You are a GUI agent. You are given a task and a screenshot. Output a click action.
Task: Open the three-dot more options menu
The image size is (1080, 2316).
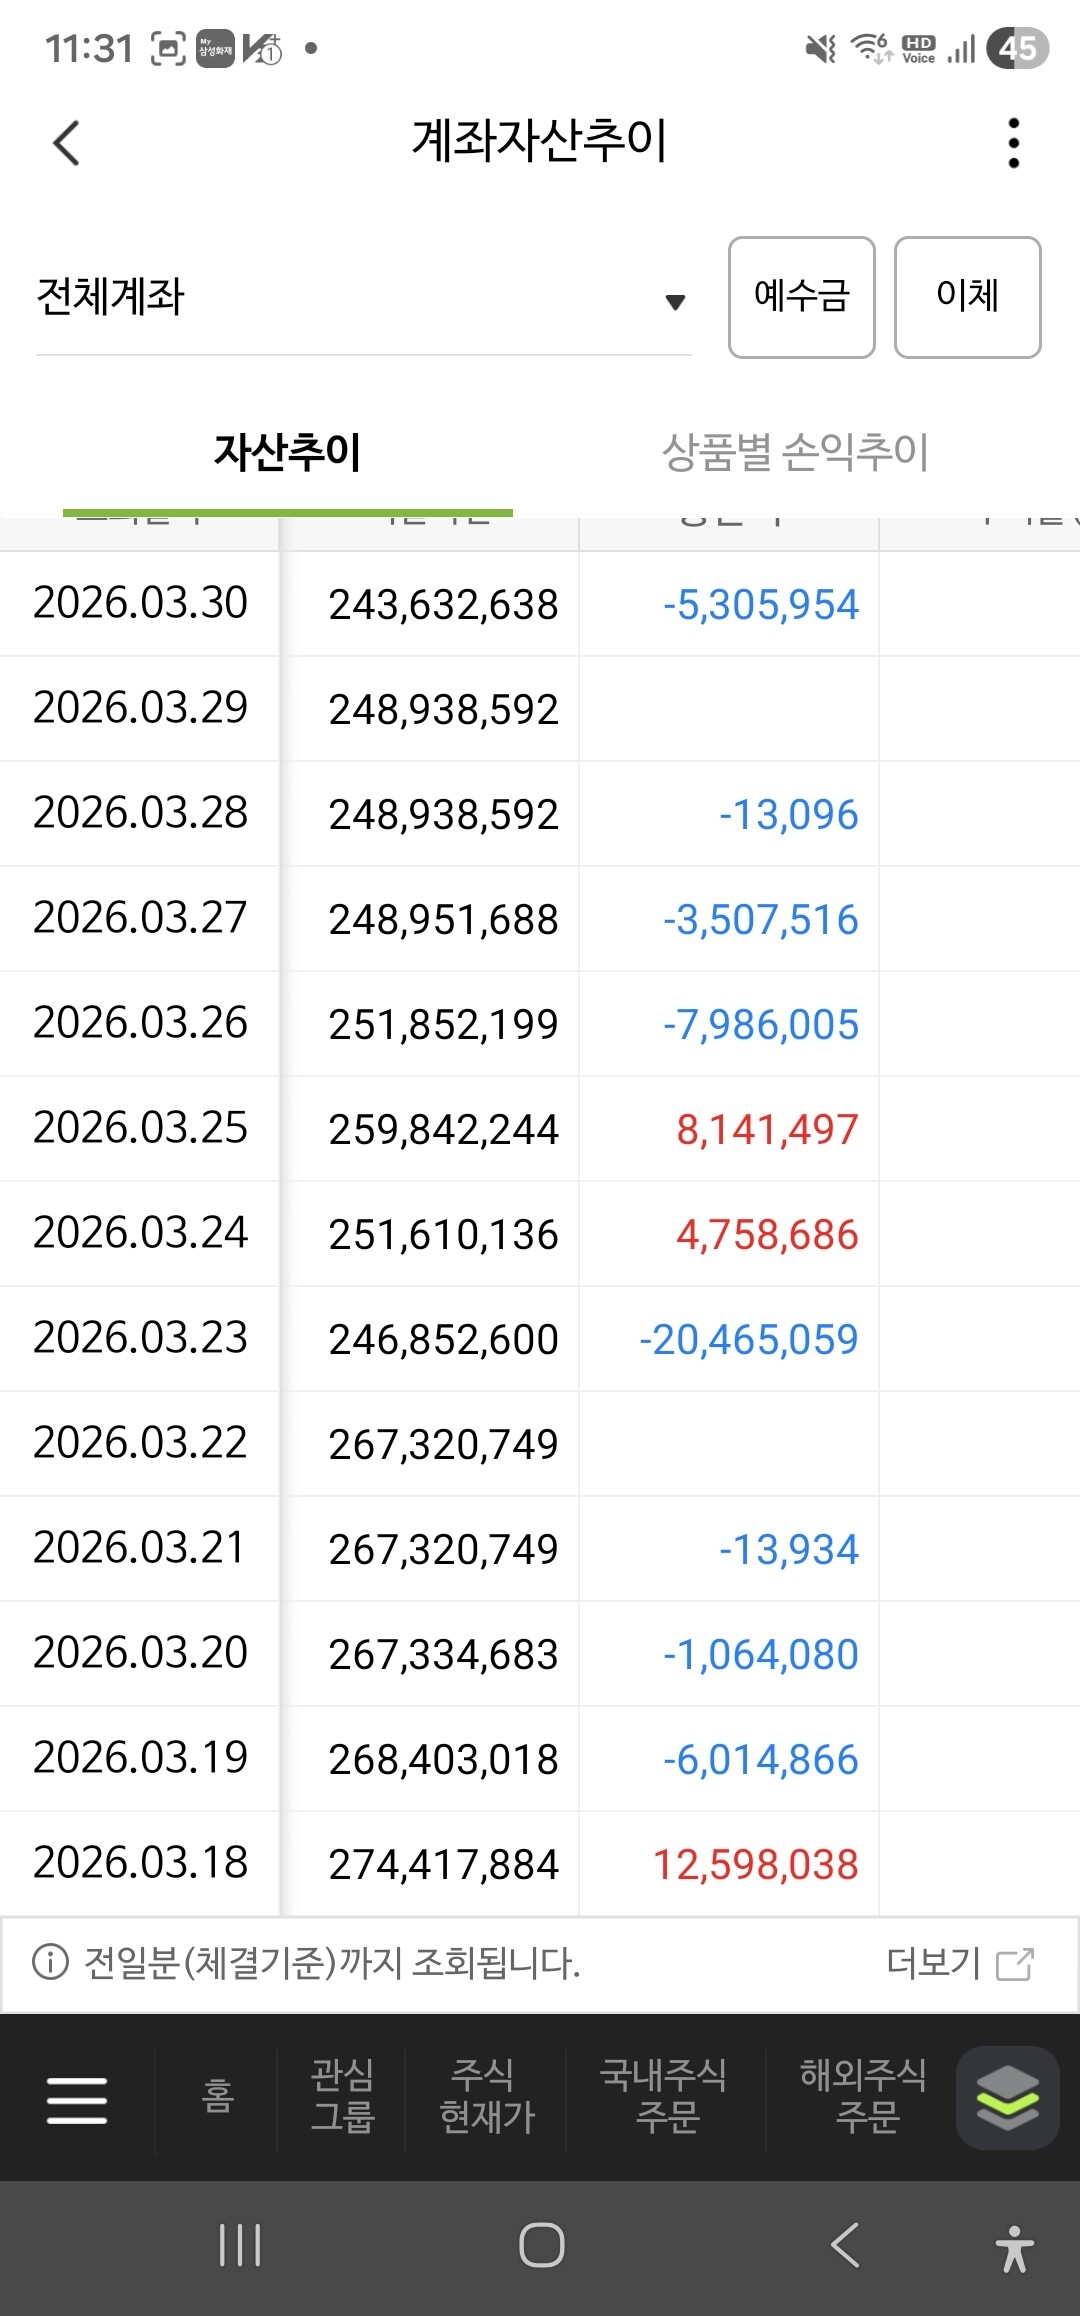1013,143
